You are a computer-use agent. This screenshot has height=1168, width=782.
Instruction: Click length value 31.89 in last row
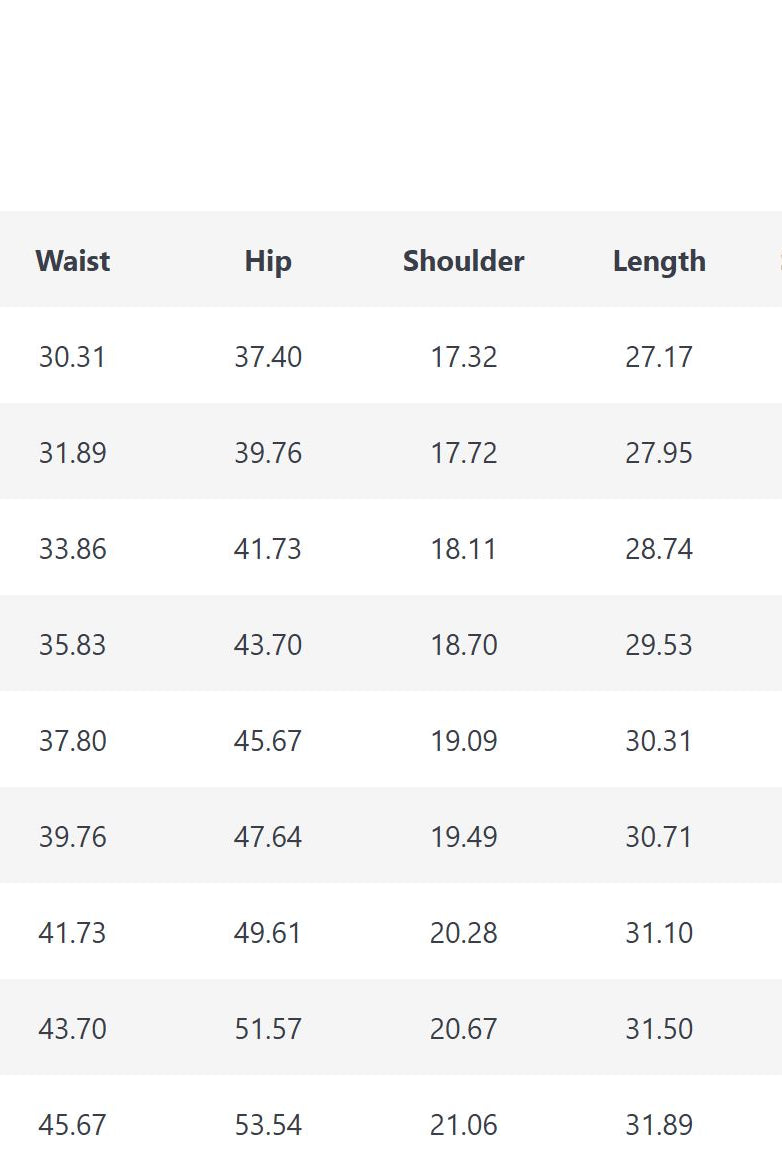point(659,1125)
